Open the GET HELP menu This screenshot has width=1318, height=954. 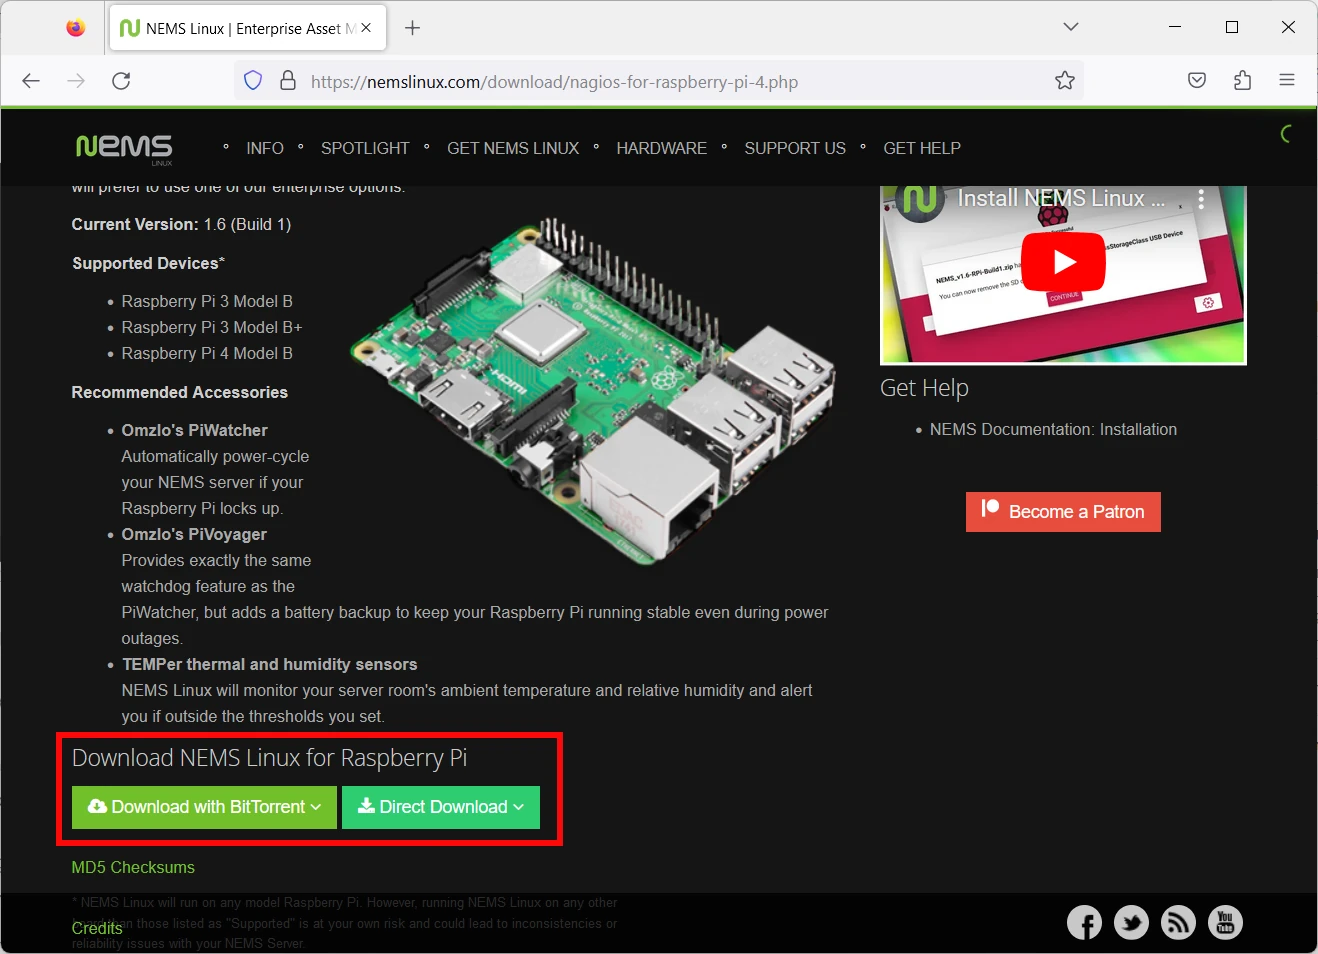pyautogui.click(x=922, y=148)
